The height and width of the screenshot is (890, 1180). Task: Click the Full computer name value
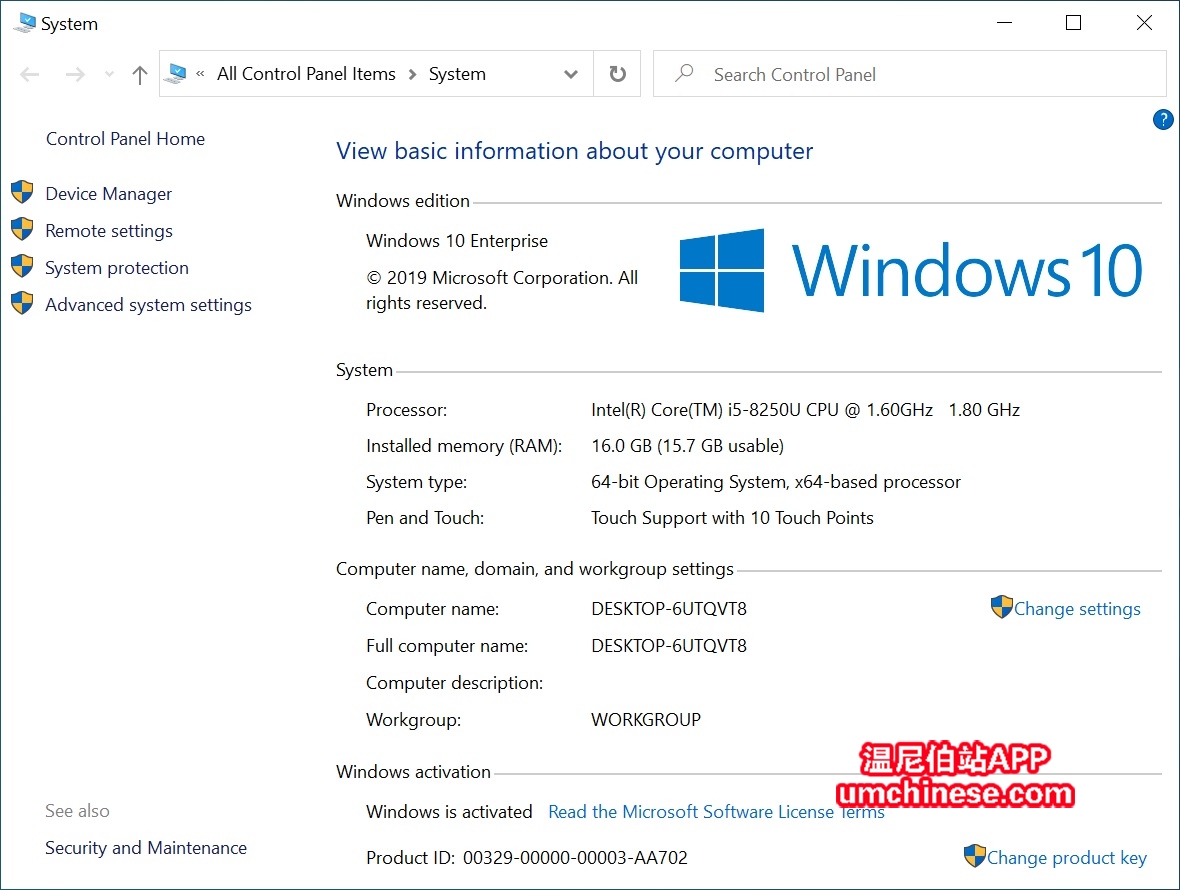pyautogui.click(x=669, y=645)
